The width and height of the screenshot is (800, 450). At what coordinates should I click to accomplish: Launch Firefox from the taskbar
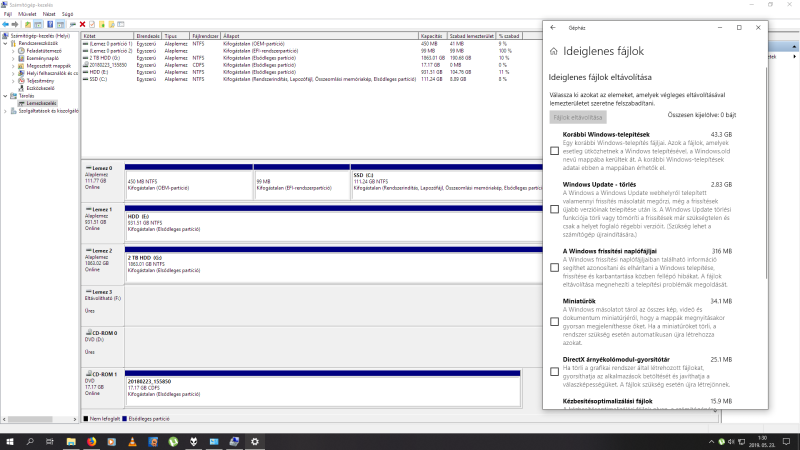click(91, 441)
